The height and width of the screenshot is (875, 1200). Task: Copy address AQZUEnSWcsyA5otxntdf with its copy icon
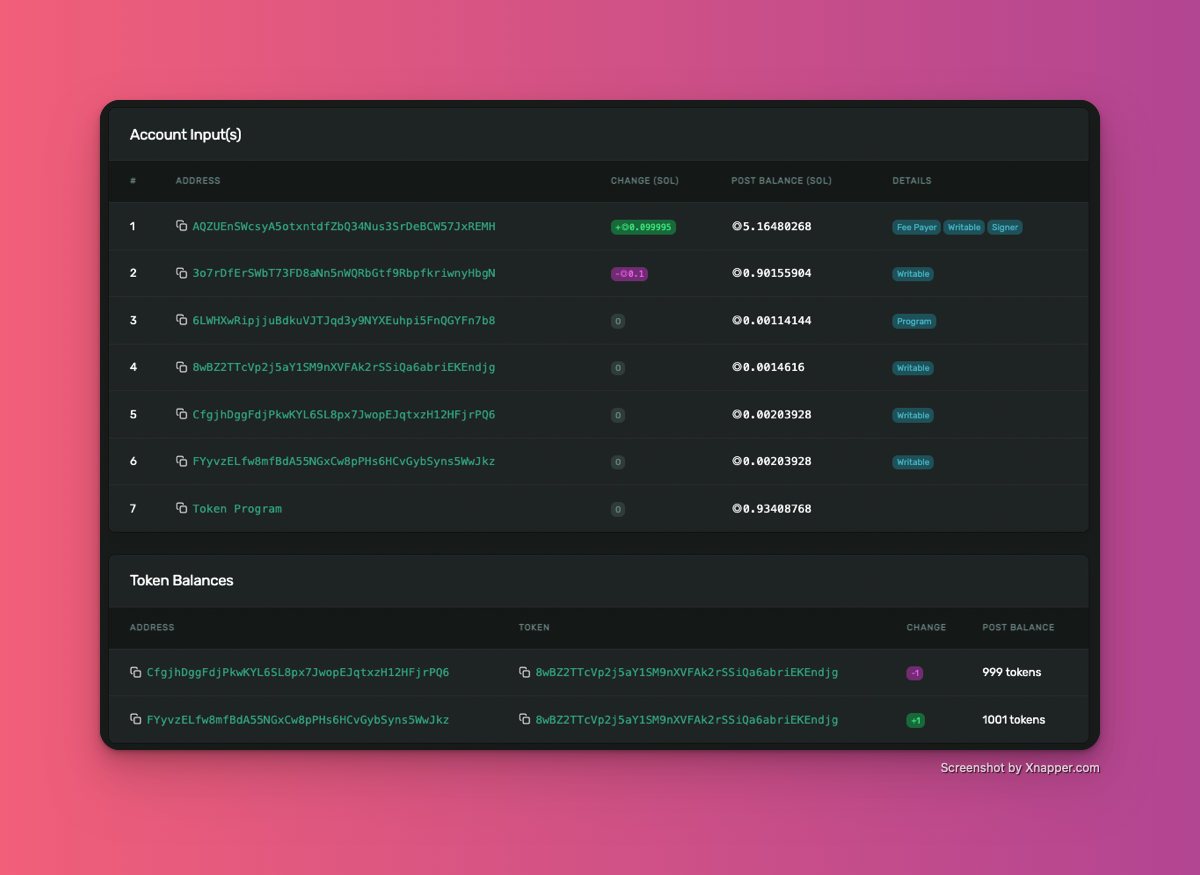click(181, 226)
